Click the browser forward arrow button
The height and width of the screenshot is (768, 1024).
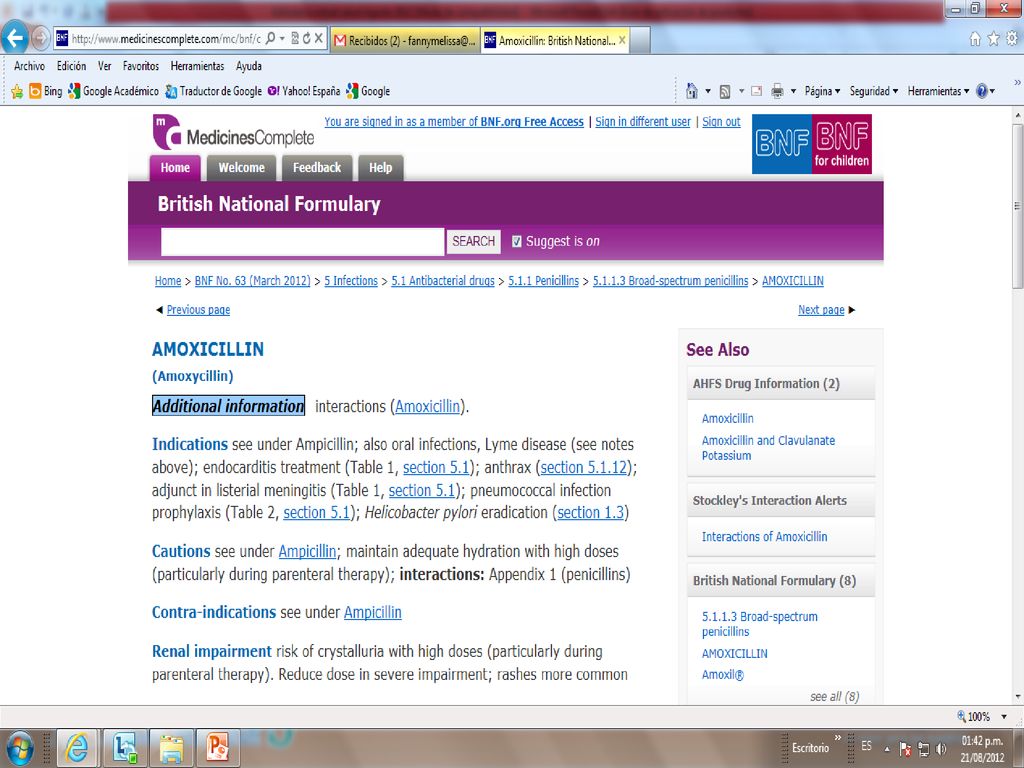point(40,39)
